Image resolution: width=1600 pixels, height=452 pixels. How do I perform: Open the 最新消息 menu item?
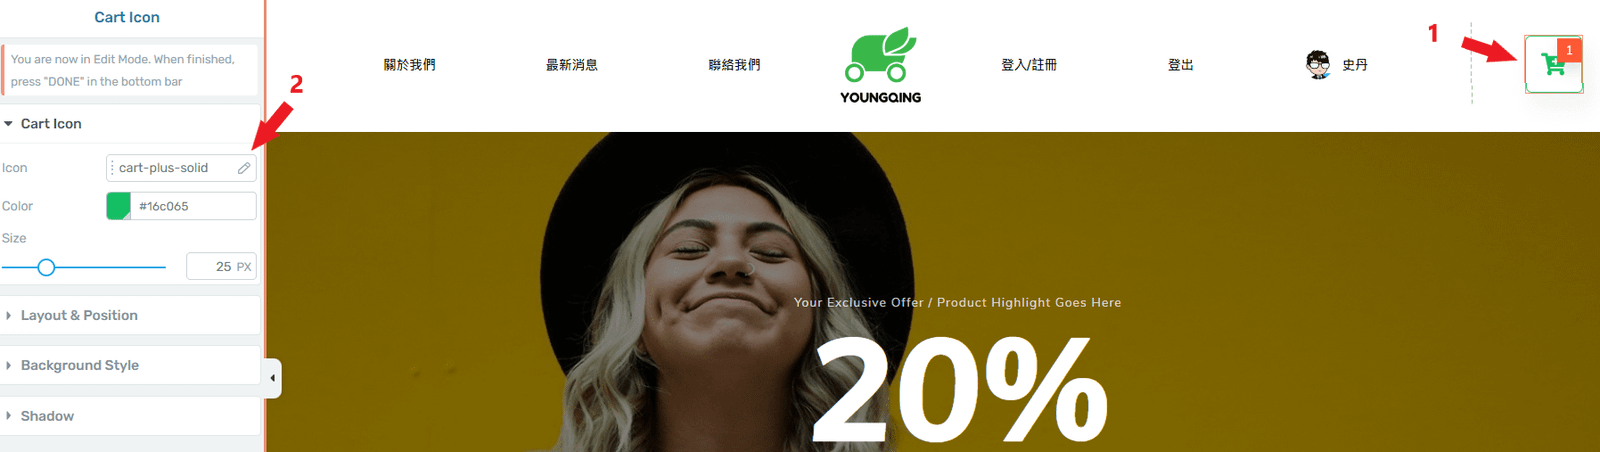coord(571,65)
